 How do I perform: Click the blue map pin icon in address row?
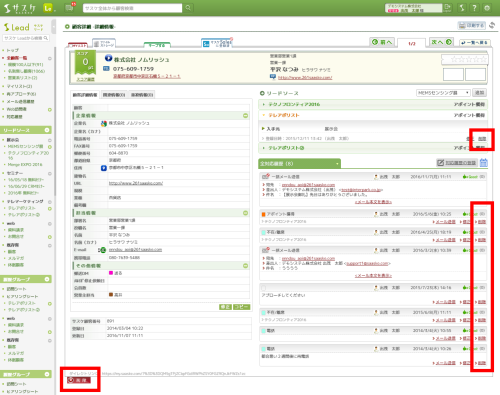click(x=104, y=168)
